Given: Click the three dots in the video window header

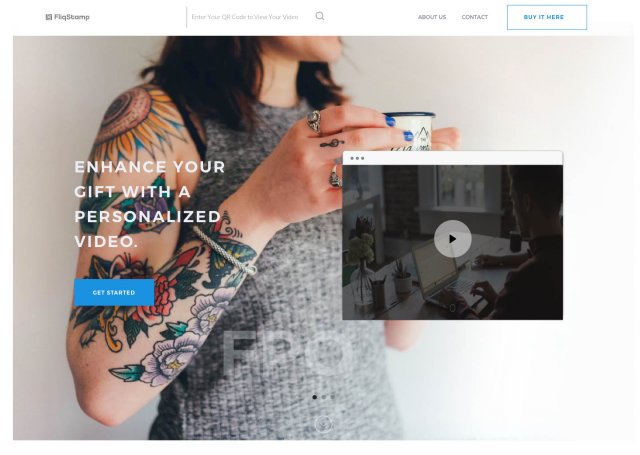Looking at the screenshot, I should click(x=357, y=158).
